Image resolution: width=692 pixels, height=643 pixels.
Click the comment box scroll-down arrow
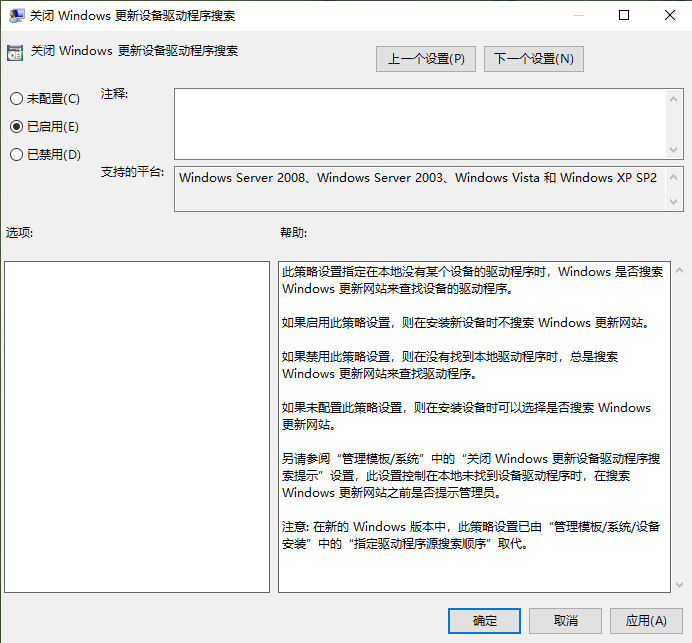point(673,150)
